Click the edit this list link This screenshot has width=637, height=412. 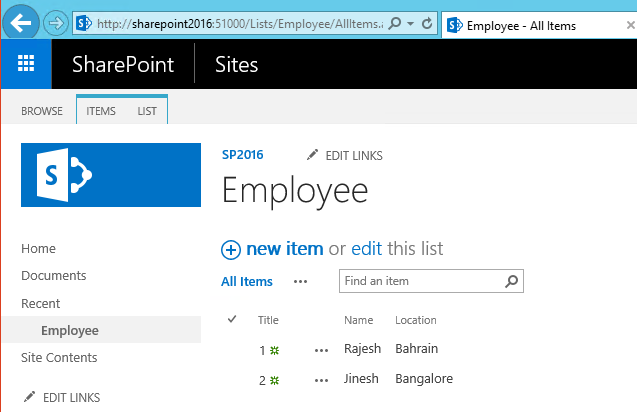point(367,249)
